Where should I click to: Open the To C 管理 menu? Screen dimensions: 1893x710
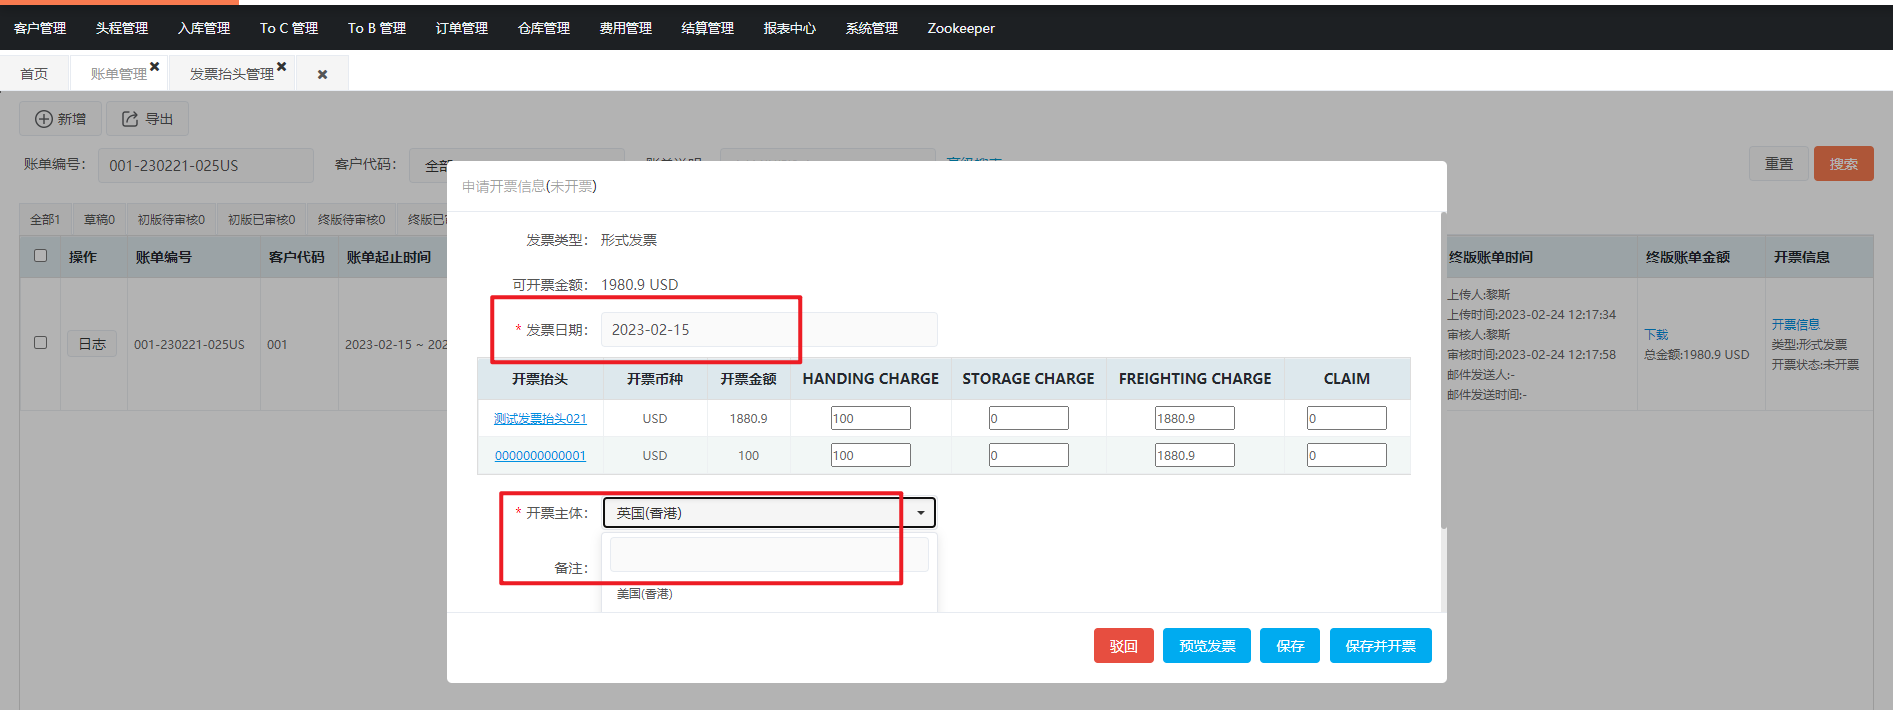tap(289, 28)
